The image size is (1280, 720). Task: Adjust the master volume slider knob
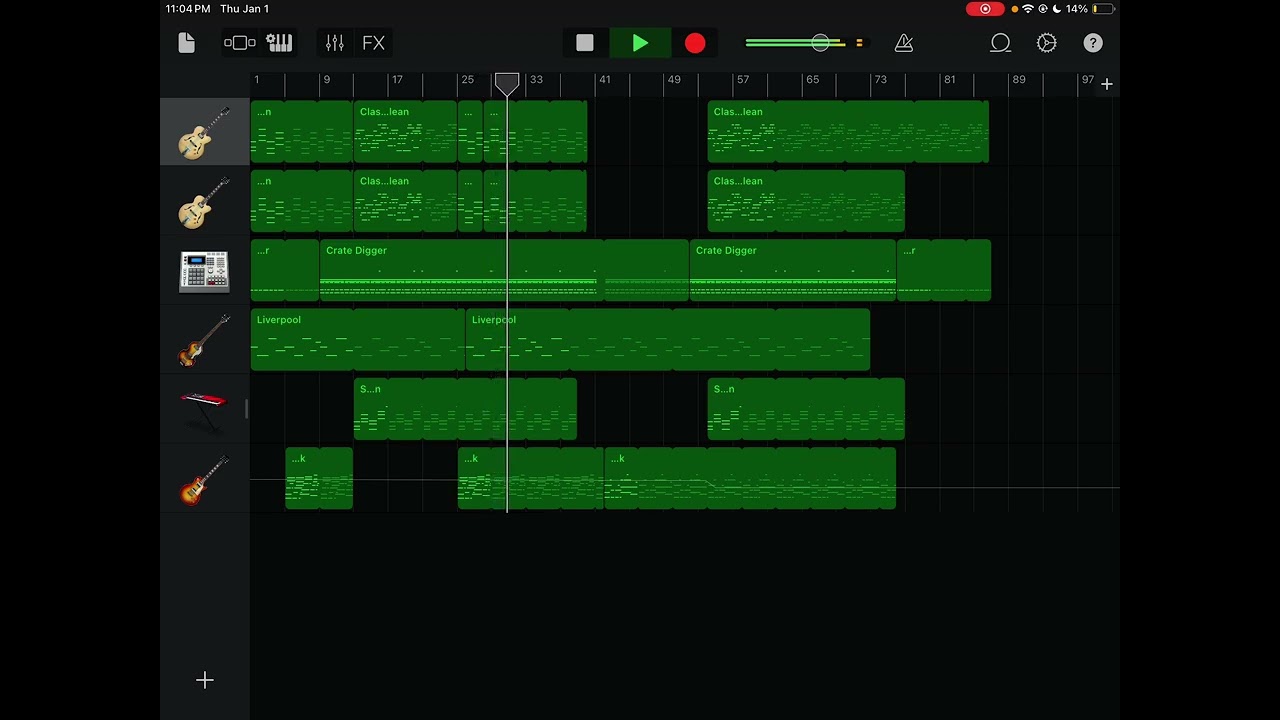click(x=820, y=43)
